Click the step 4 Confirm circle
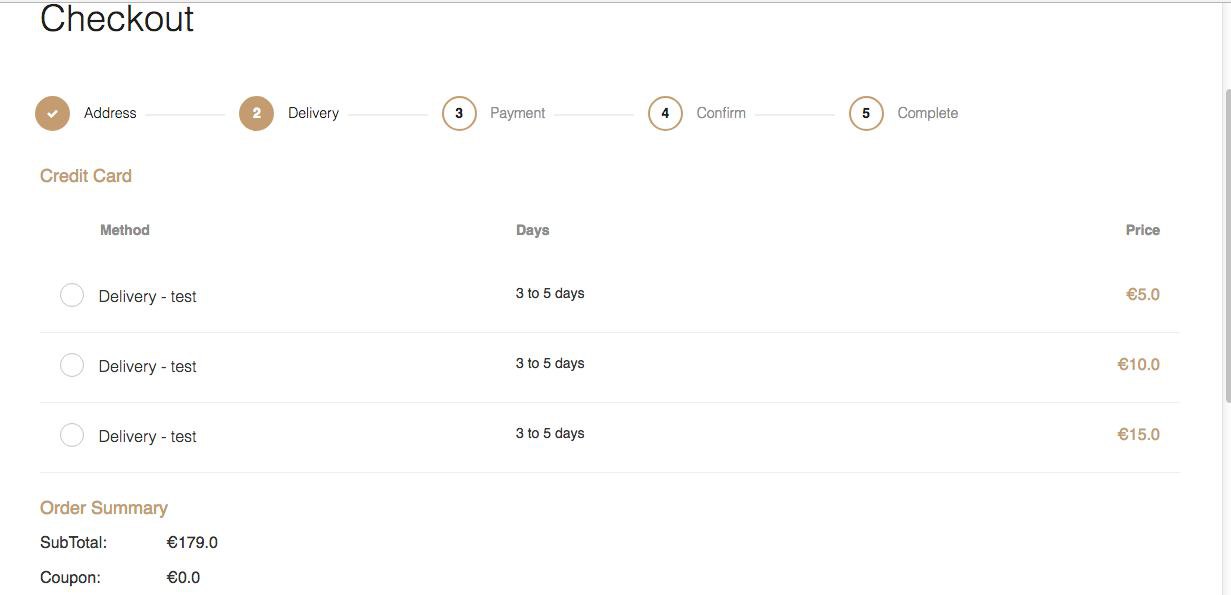The image size is (1231, 595). 665,113
